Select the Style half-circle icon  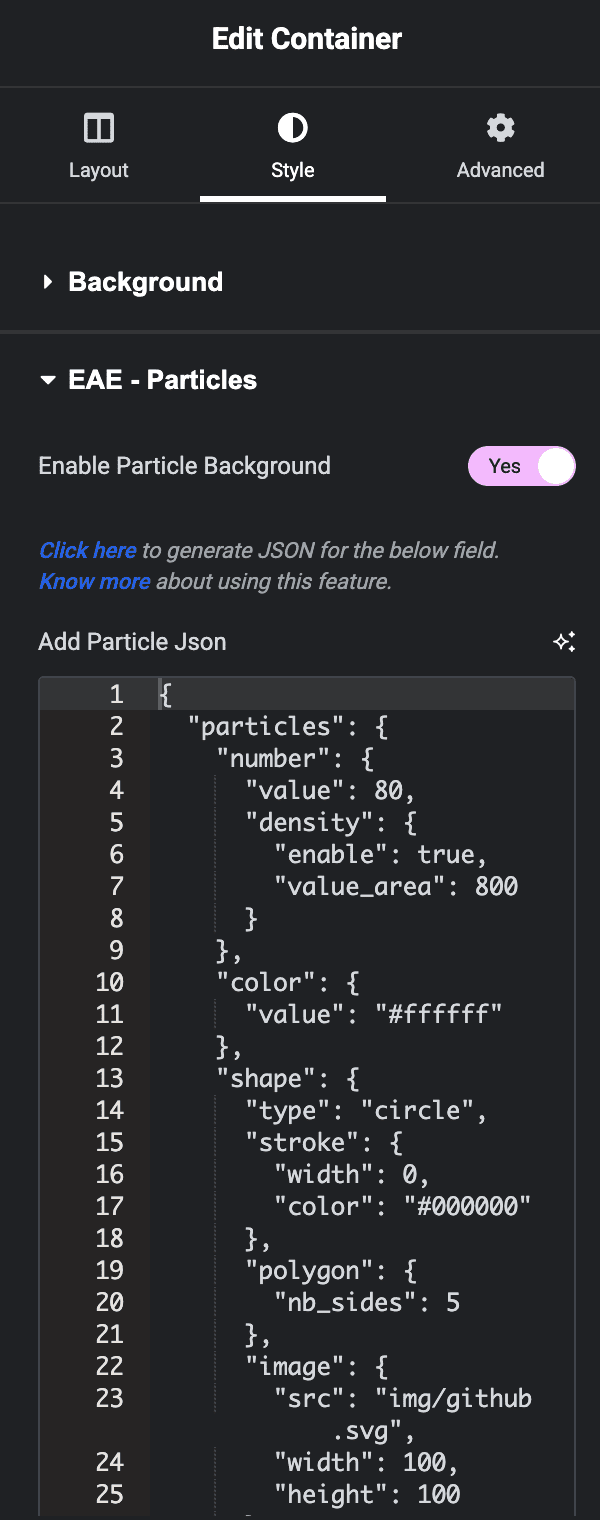292,127
